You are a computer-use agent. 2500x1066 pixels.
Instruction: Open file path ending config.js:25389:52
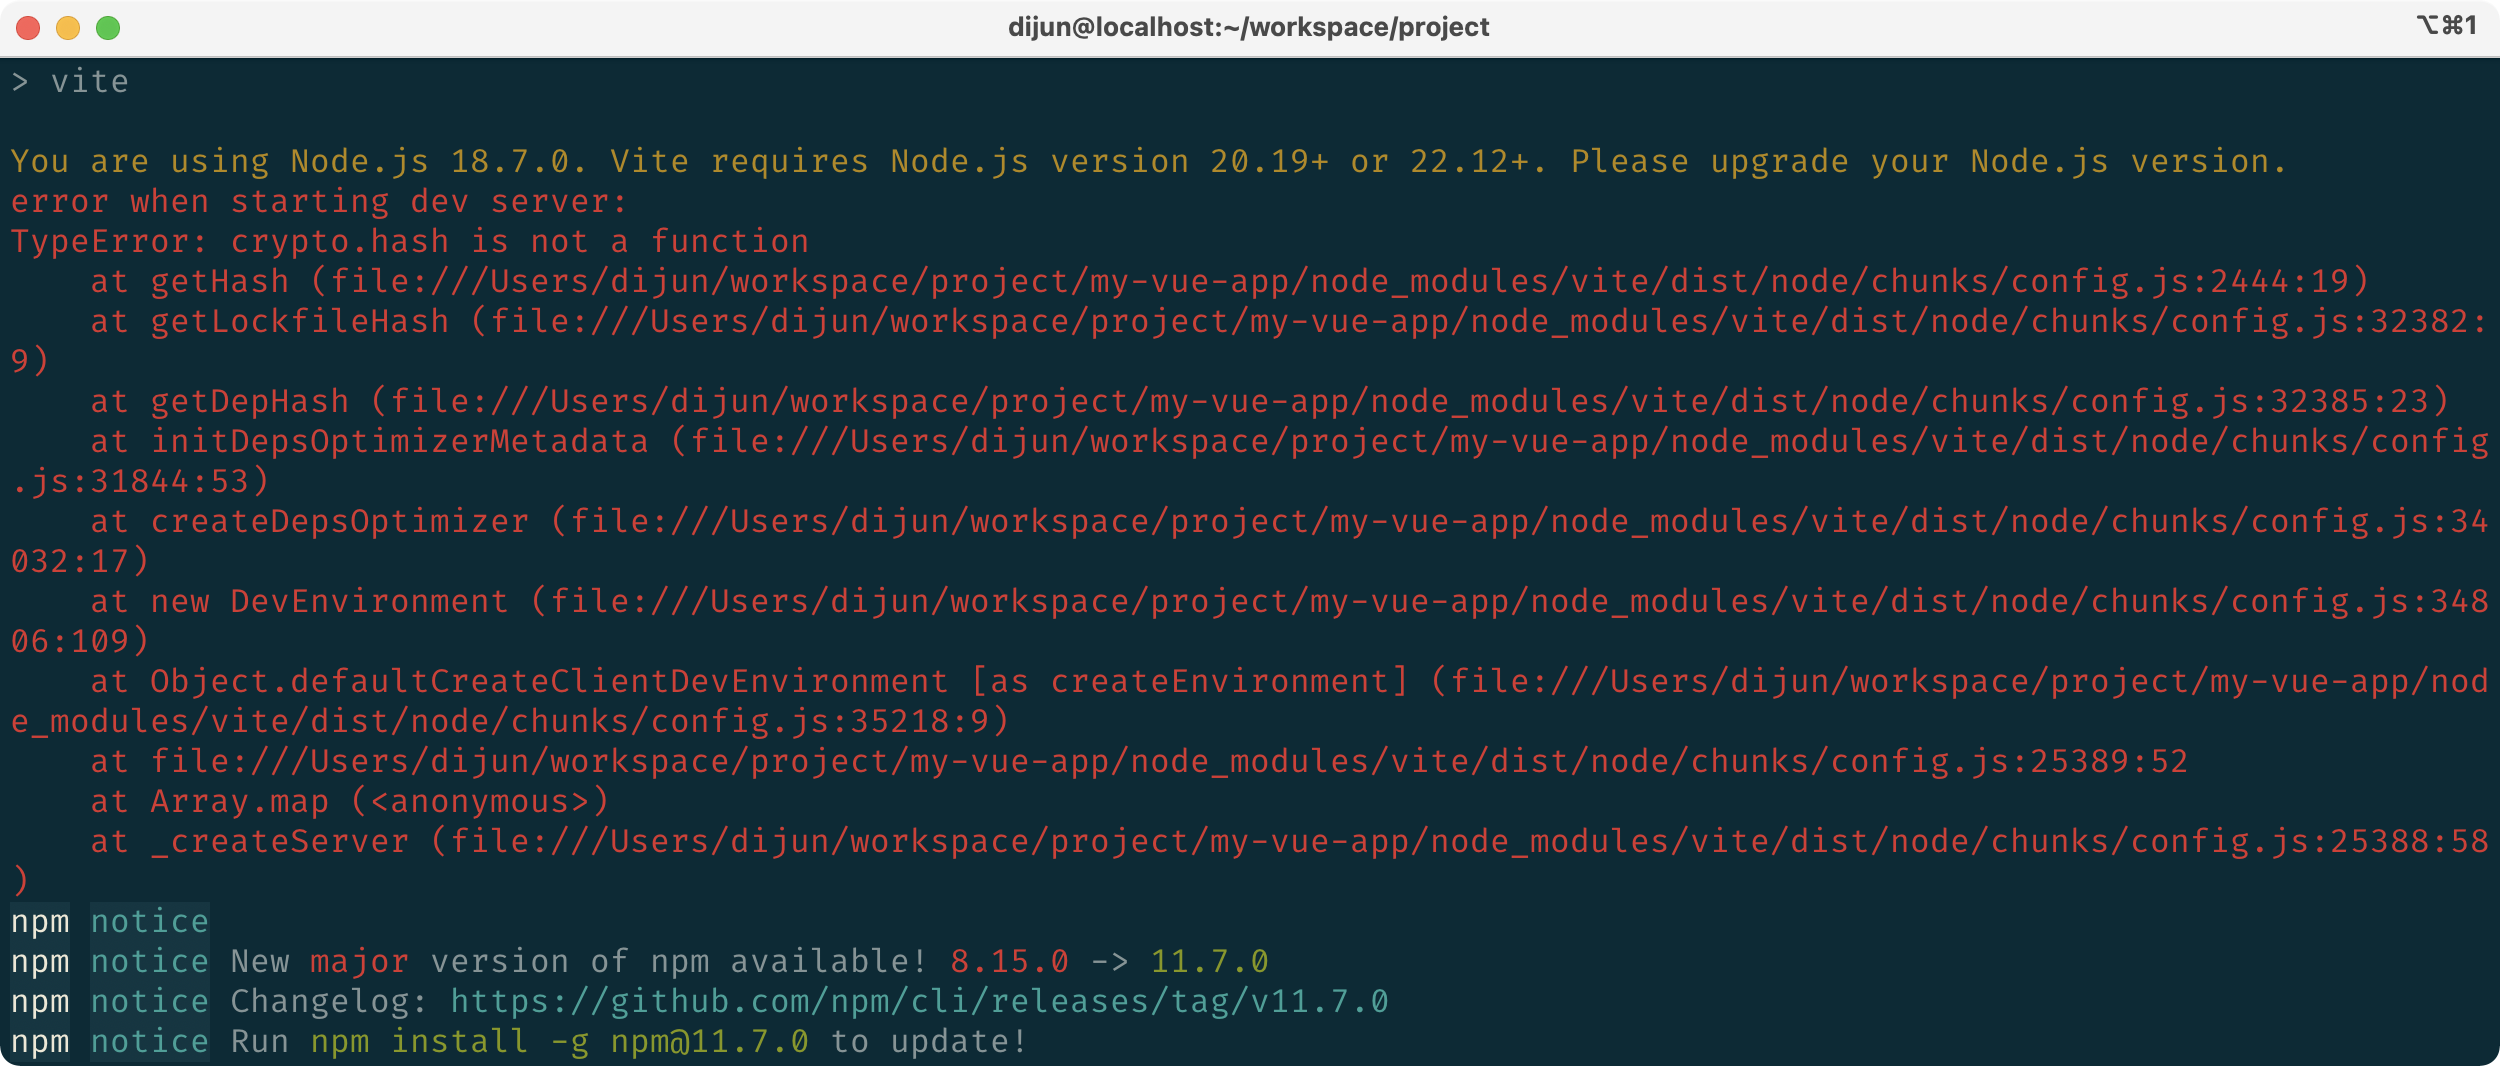1169,762
